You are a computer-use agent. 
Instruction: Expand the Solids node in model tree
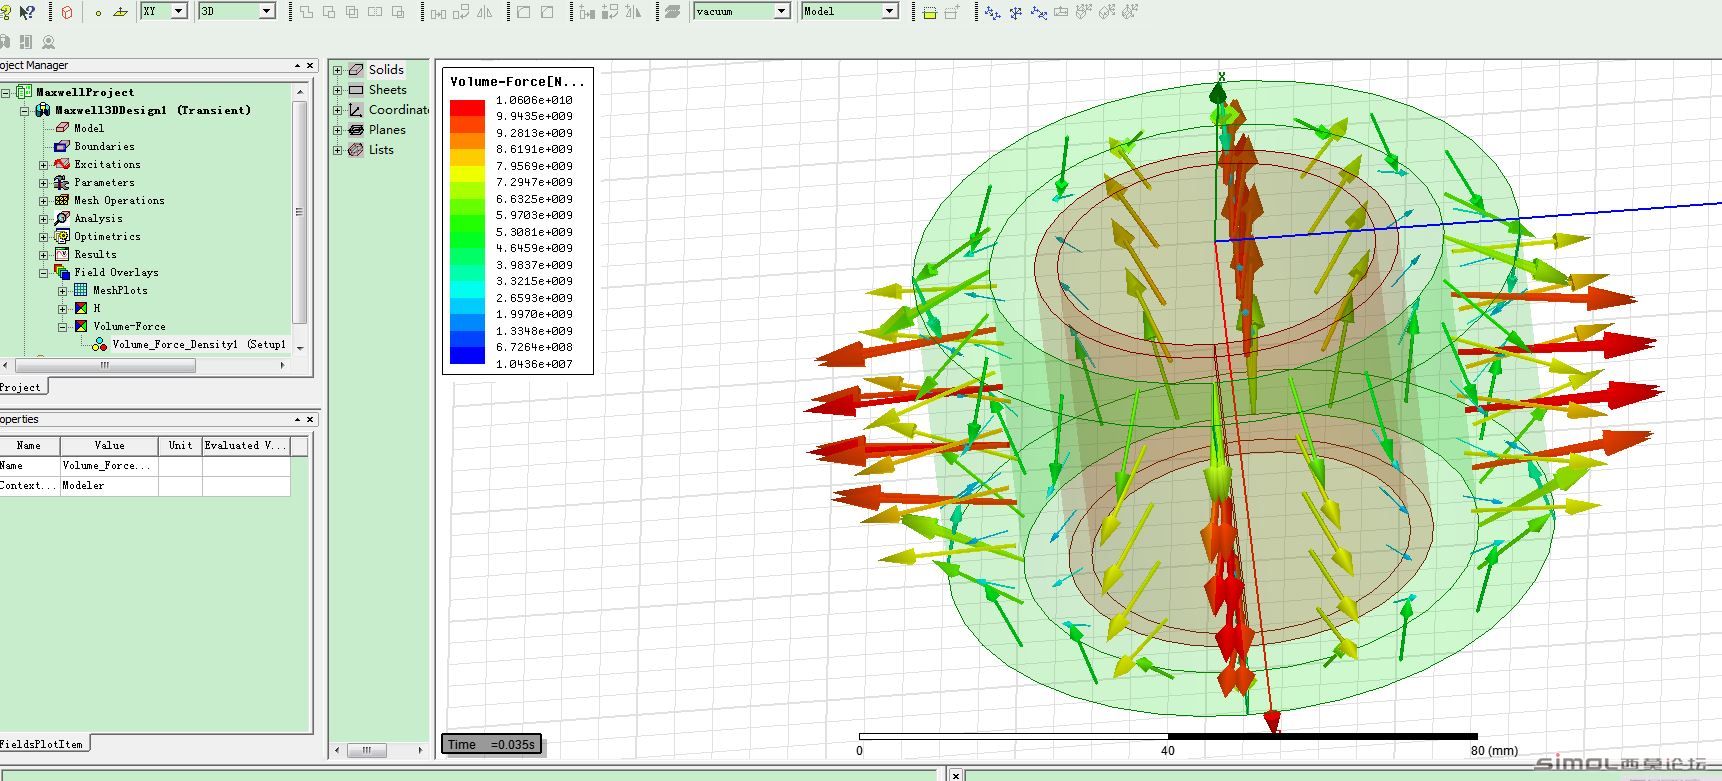point(338,70)
